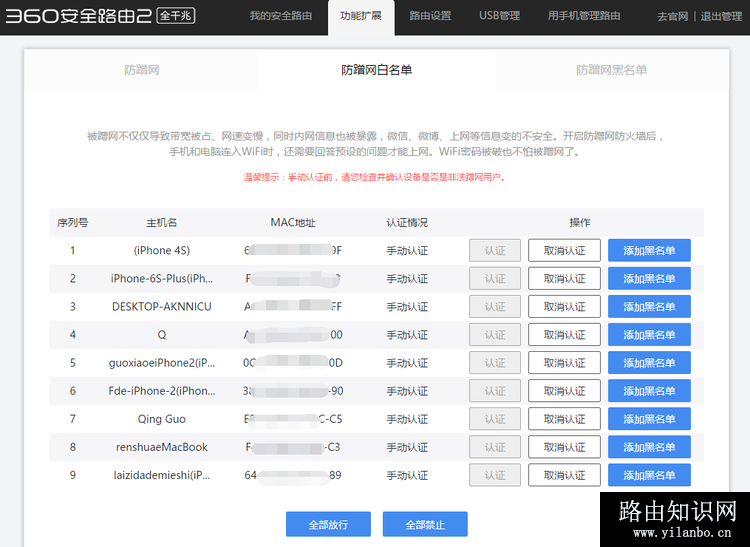Image resolution: width=750 pixels, height=547 pixels.
Task: Click the 全部放行 button
Action: (328, 525)
